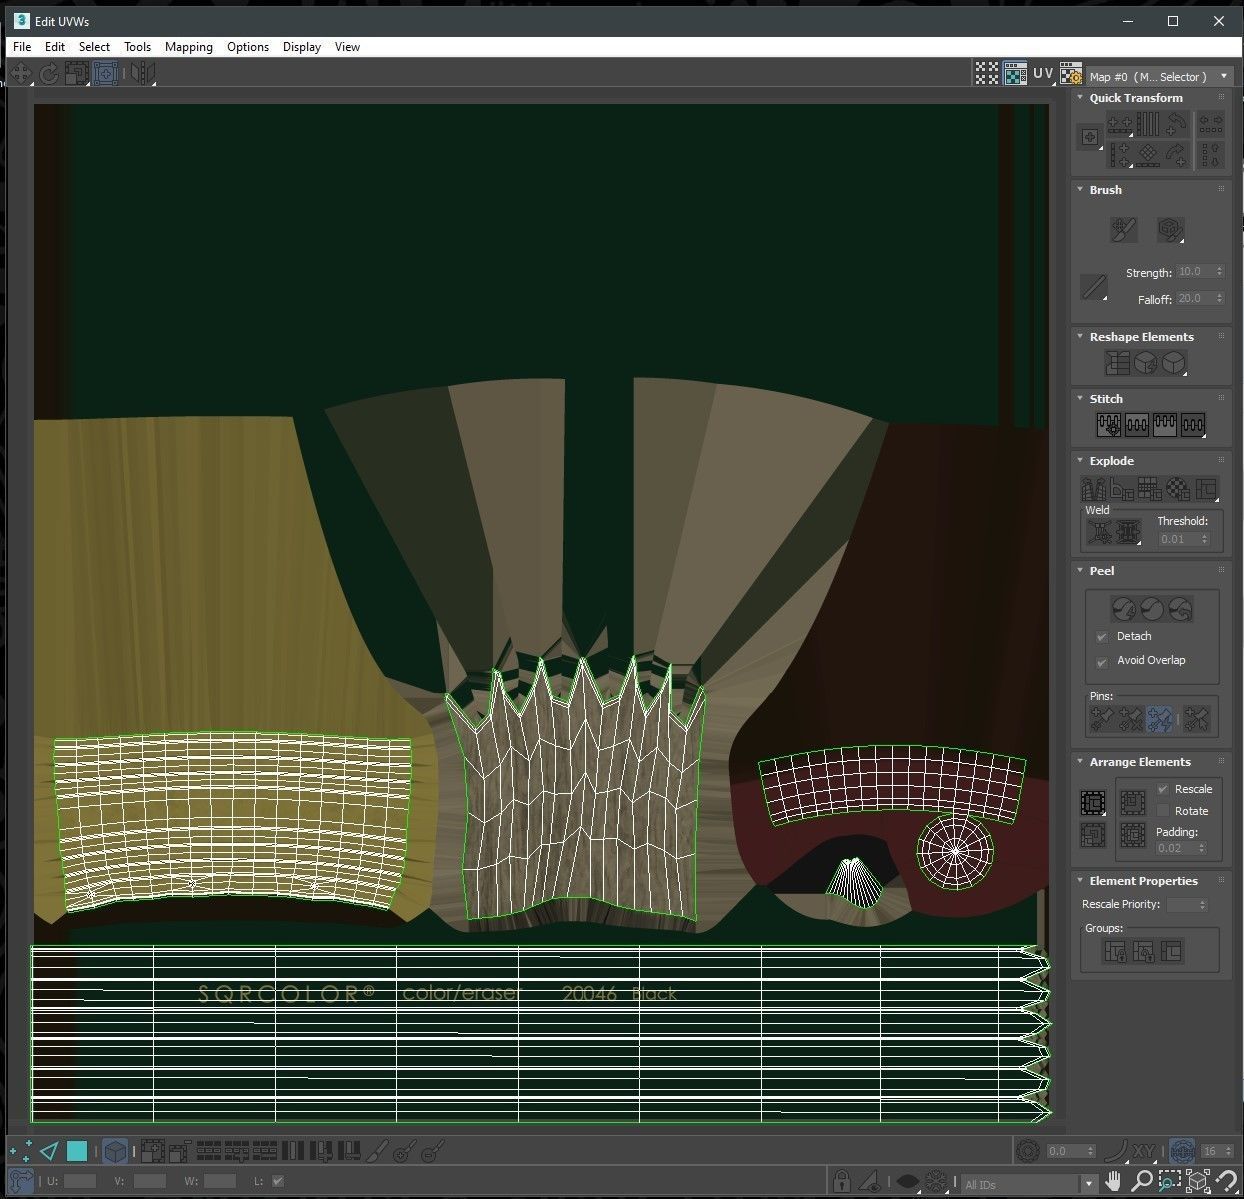Toggle the Peel Mode icon
This screenshot has height=1199, width=1244.
[x=1152, y=608]
